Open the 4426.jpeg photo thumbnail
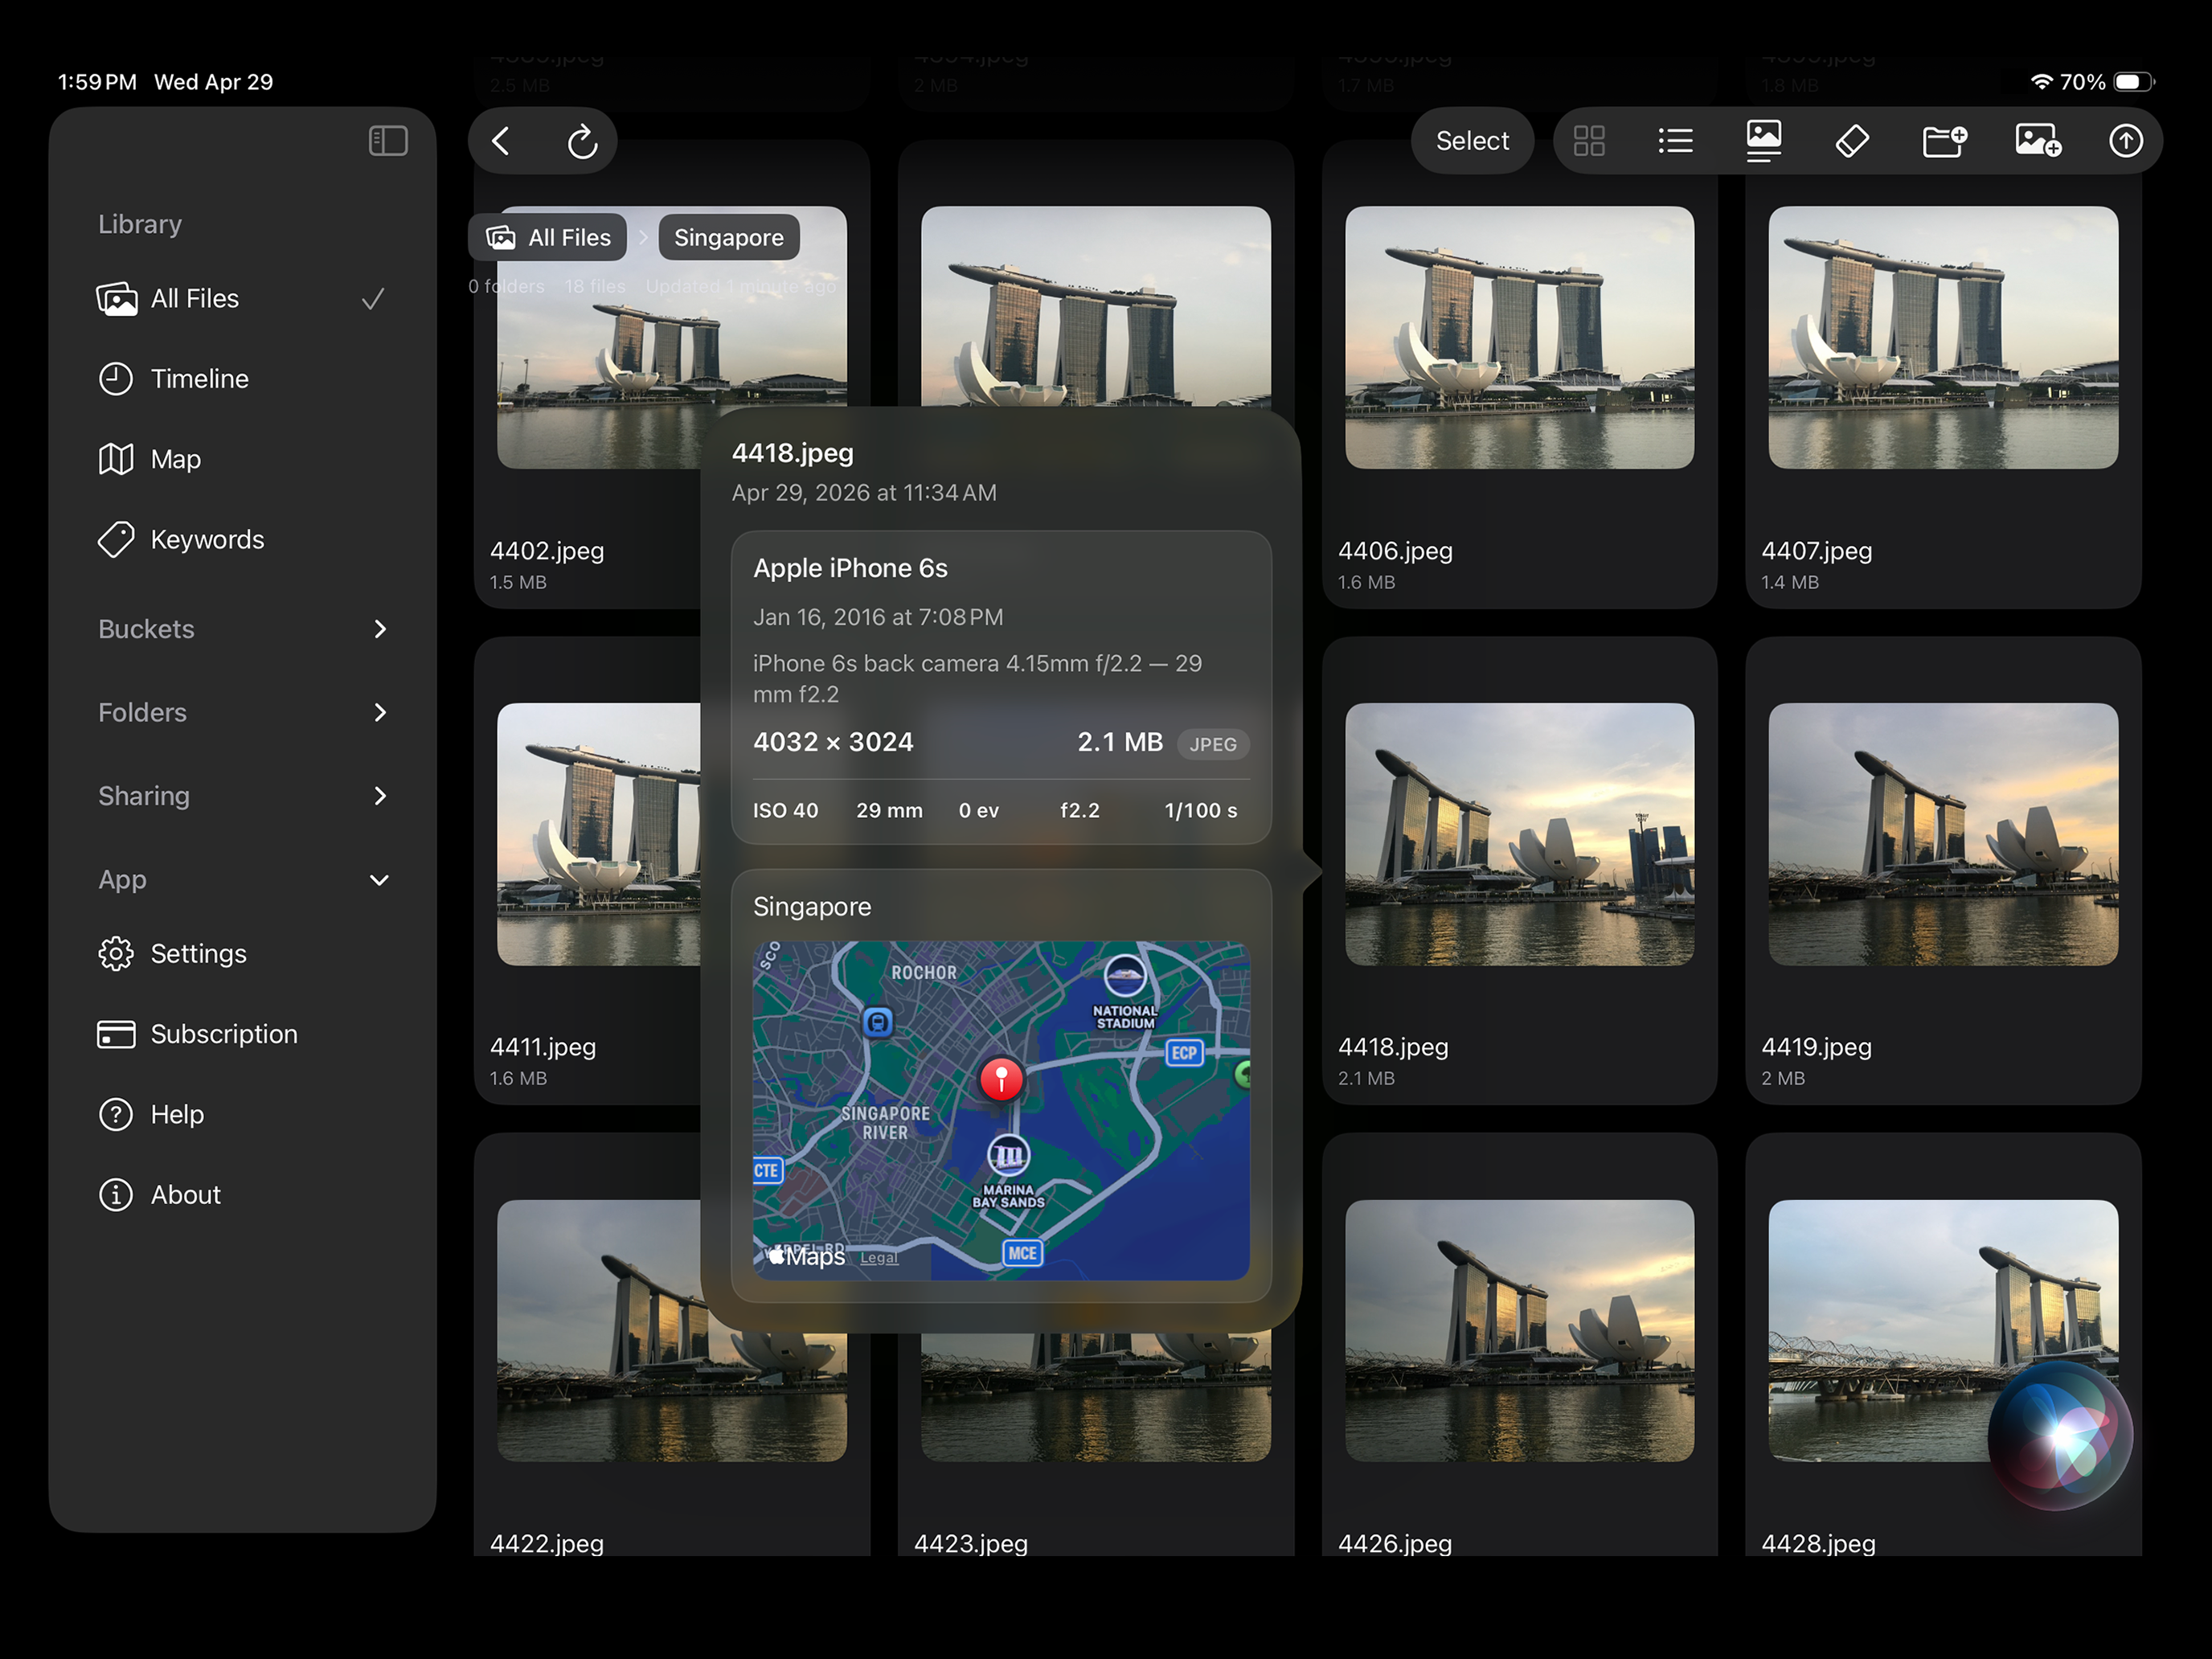Viewport: 2212px width, 1659px height. pos(1519,1331)
